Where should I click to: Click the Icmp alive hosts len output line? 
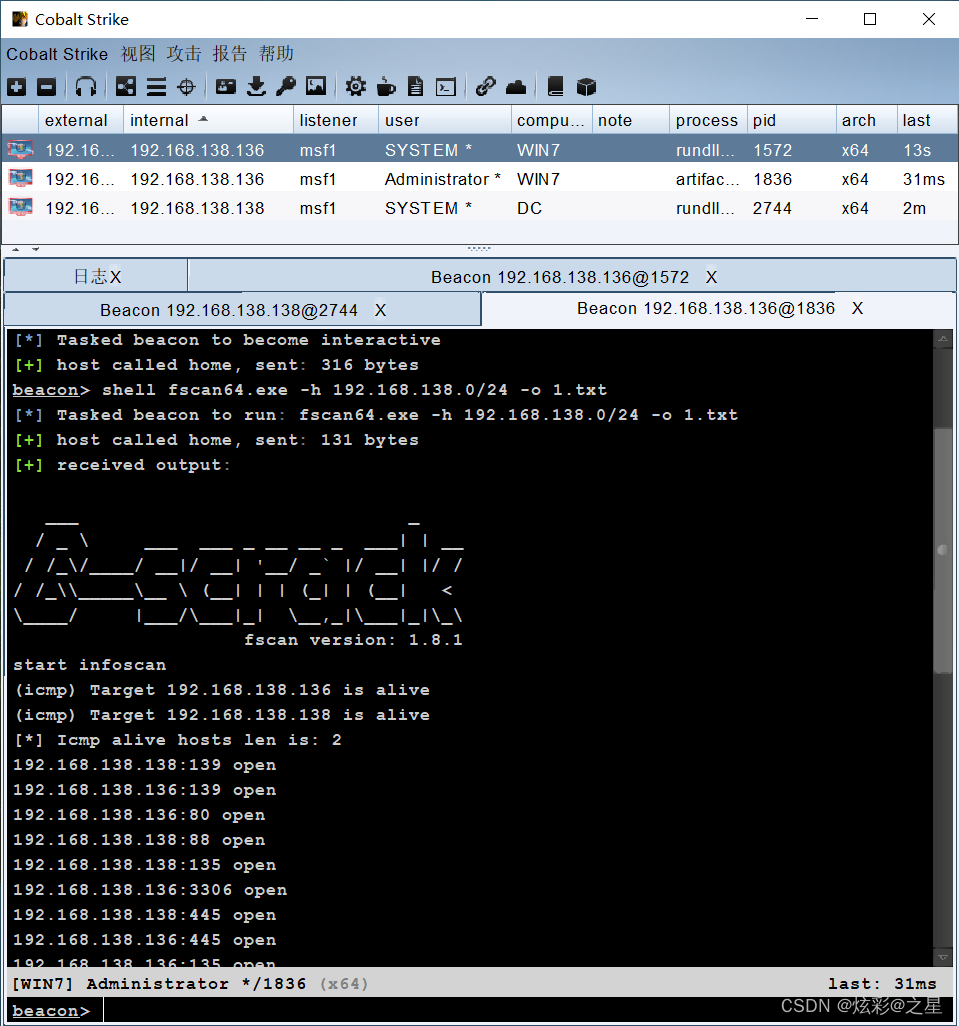(x=178, y=739)
